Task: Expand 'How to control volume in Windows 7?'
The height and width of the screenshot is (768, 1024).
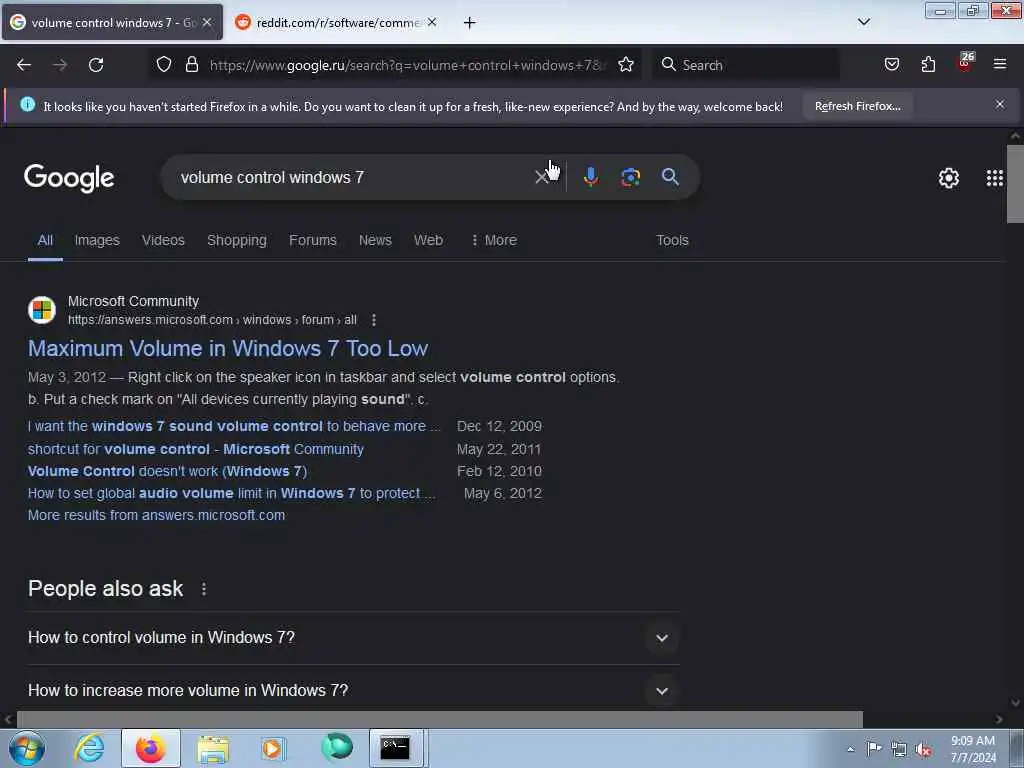Action: tap(353, 638)
